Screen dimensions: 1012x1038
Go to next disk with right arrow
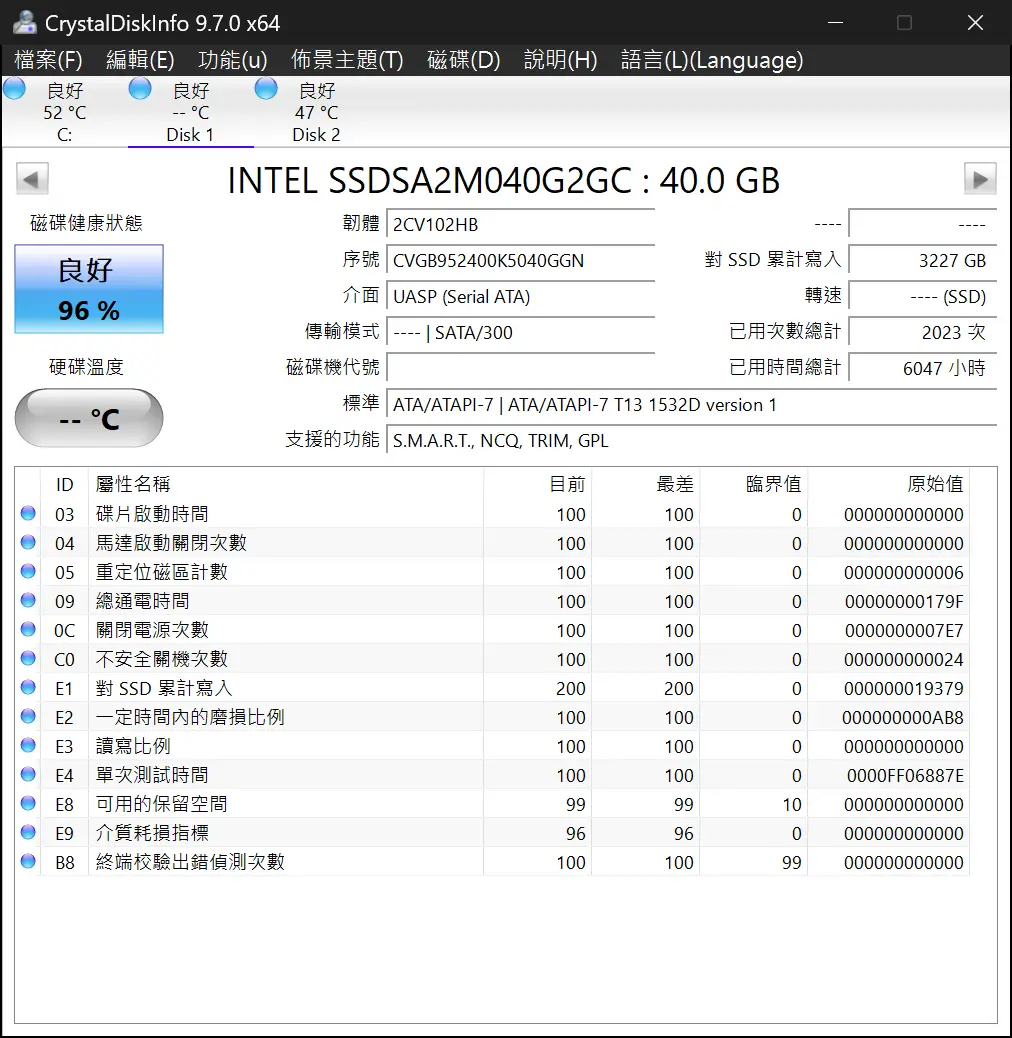tap(980, 179)
